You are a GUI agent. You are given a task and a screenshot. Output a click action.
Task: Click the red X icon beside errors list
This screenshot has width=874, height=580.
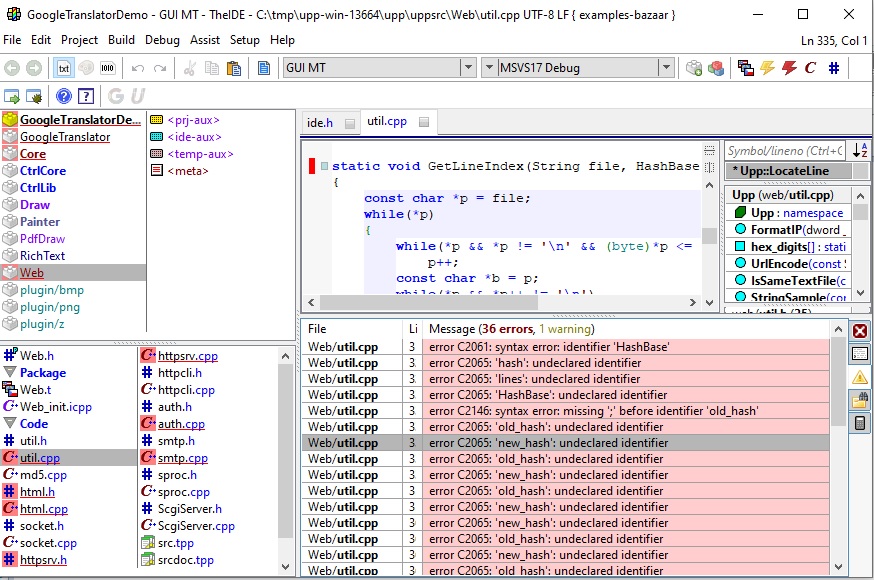pyautogui.click(x=860, y=330)
